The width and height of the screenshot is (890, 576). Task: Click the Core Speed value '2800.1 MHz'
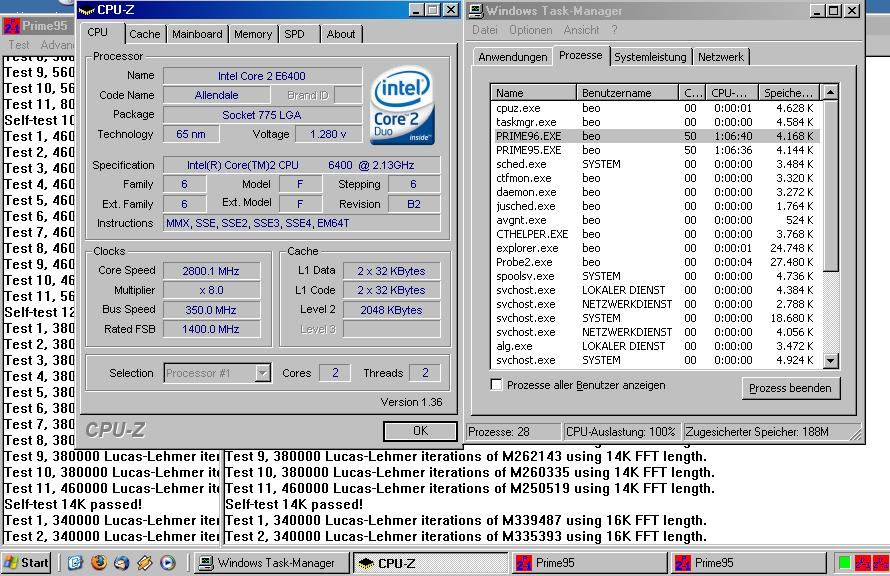(211, 271)
